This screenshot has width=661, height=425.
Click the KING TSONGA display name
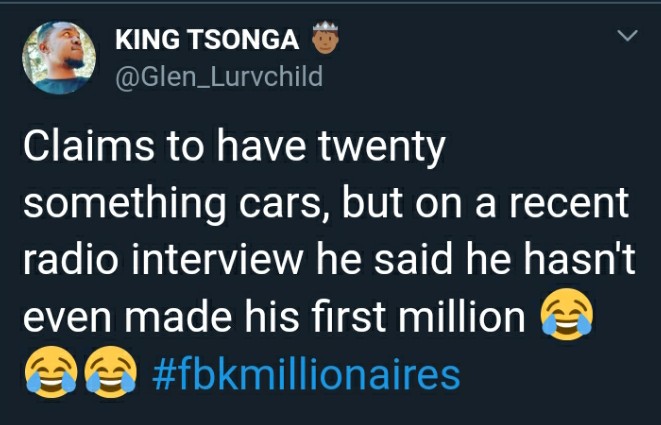[207, 40]
